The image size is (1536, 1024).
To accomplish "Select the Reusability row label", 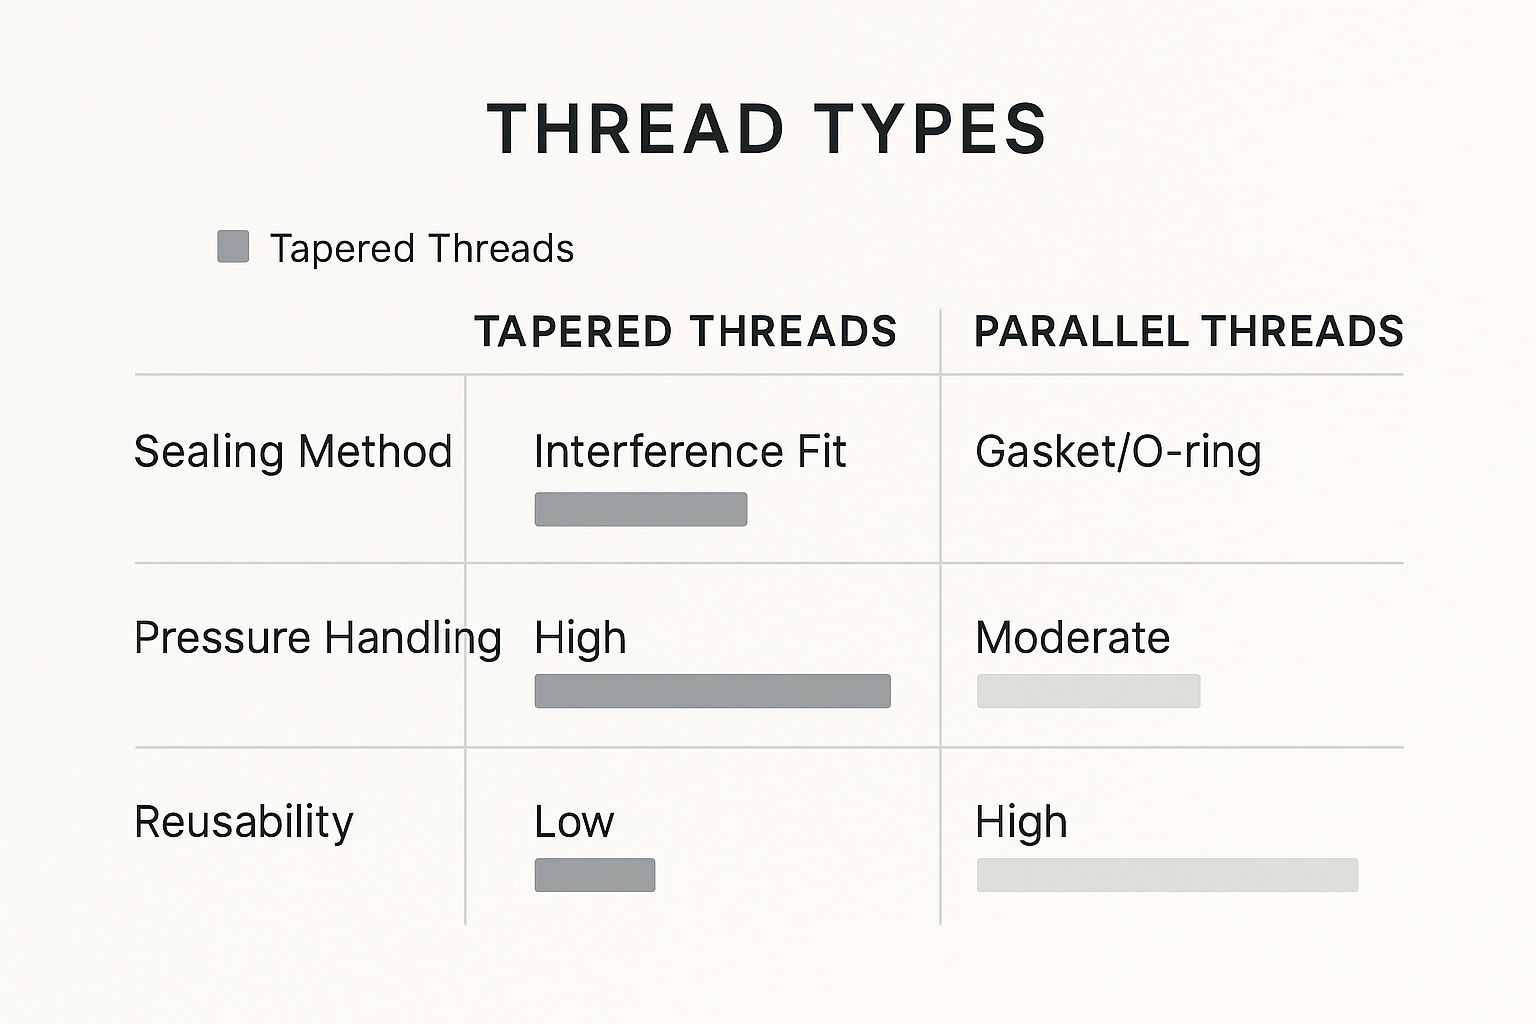I will tap(244, 822).
